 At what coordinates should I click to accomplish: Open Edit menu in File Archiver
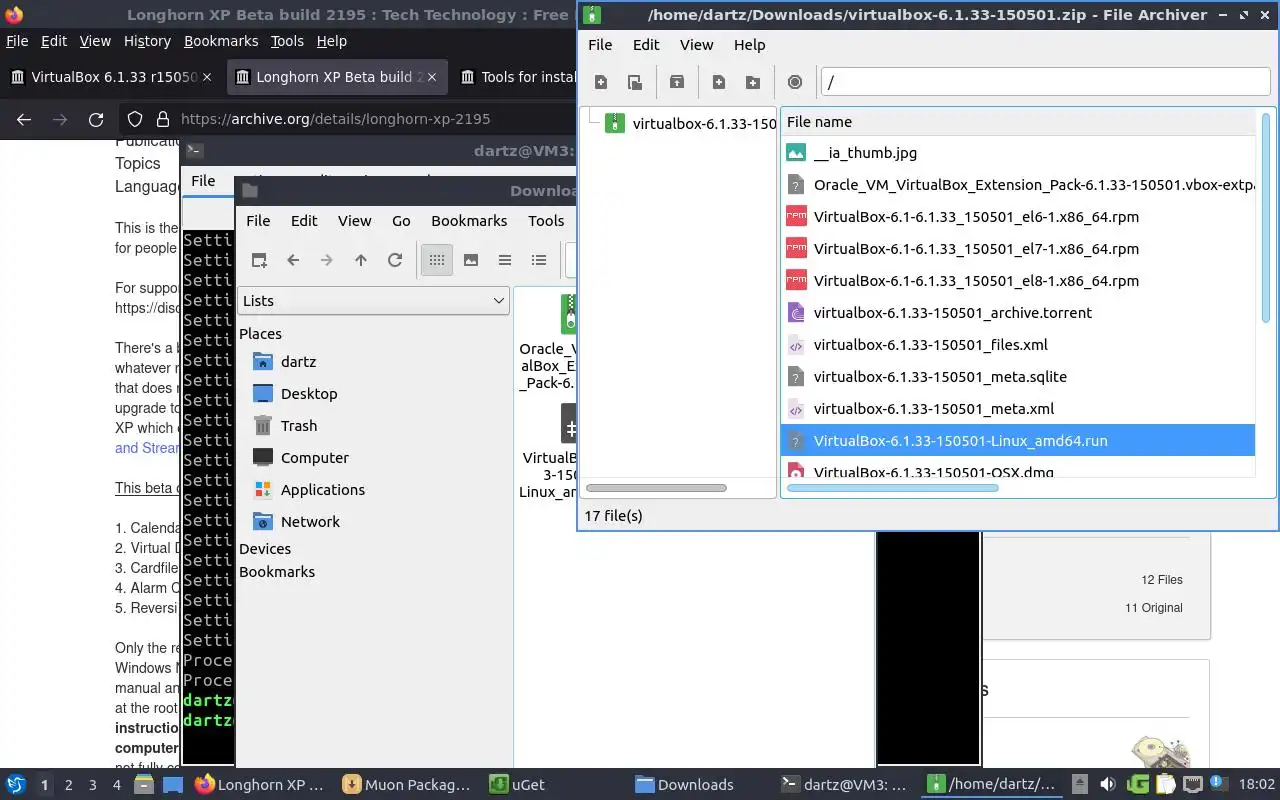646,45
